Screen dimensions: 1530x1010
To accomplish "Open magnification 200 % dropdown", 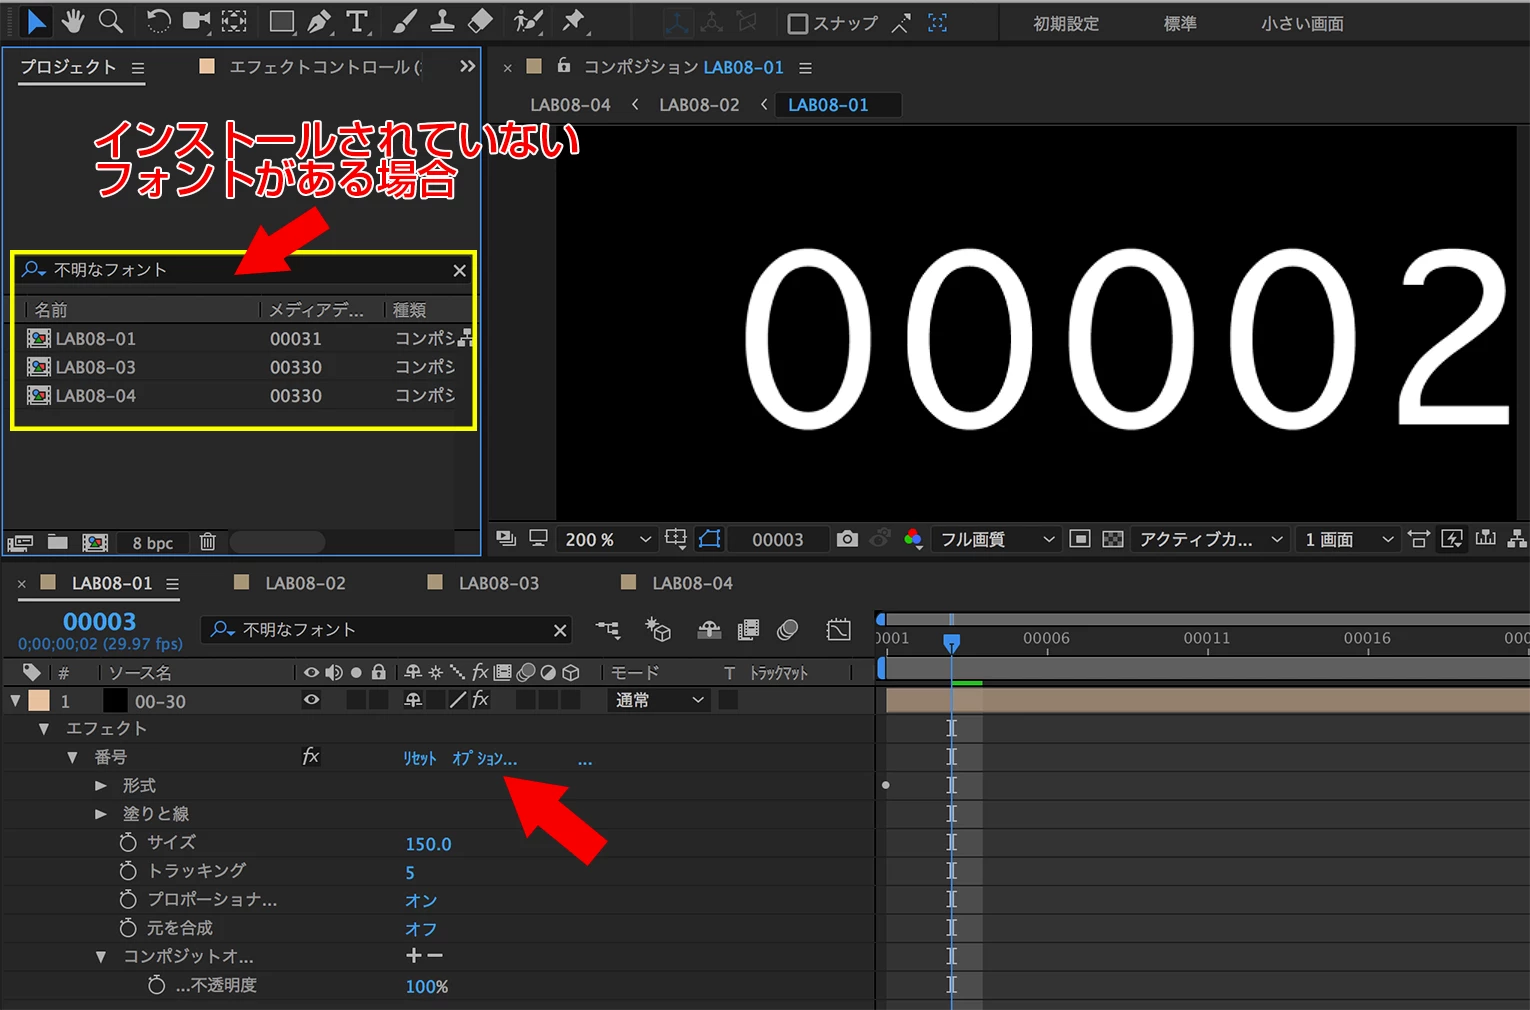I will click(x=607, y=539).
